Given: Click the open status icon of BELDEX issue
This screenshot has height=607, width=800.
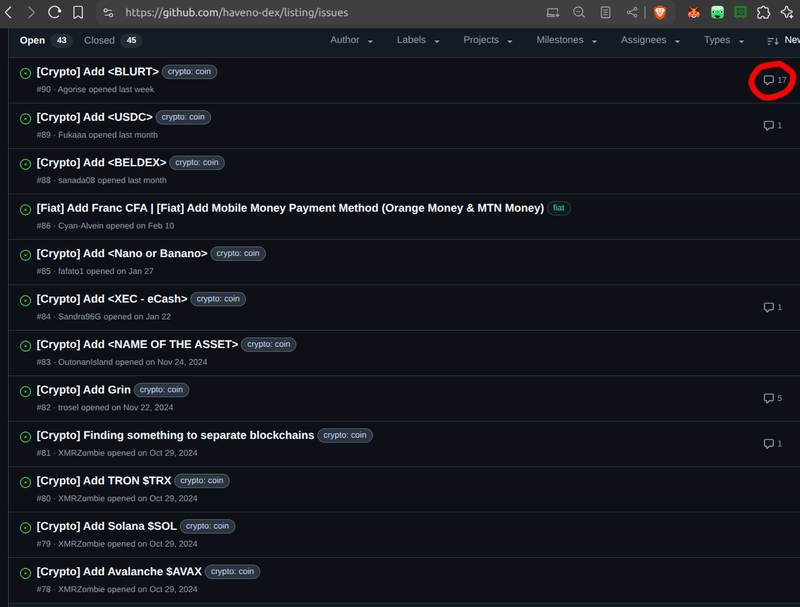Looking at the screenshot, I should tap(25, 164).
